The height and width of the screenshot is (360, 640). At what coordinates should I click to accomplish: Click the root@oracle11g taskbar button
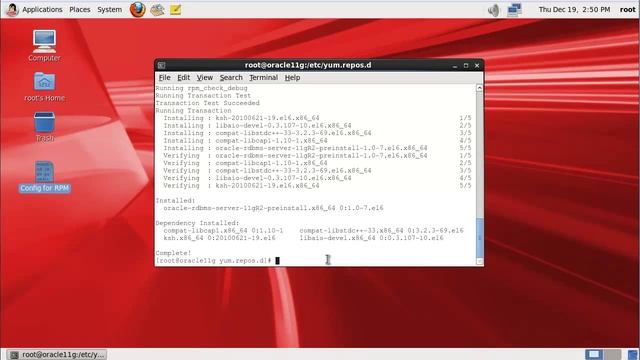pyautogui.click(x=58, y=355)
